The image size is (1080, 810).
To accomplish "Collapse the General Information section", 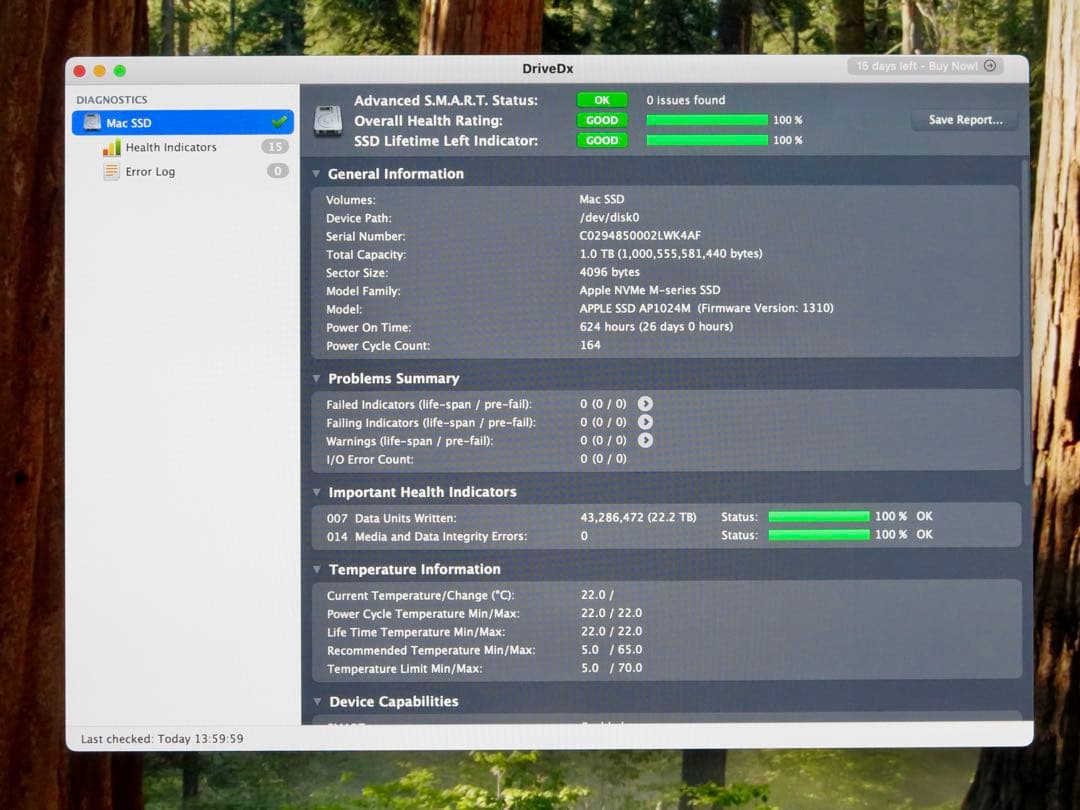I will [317, 173].
